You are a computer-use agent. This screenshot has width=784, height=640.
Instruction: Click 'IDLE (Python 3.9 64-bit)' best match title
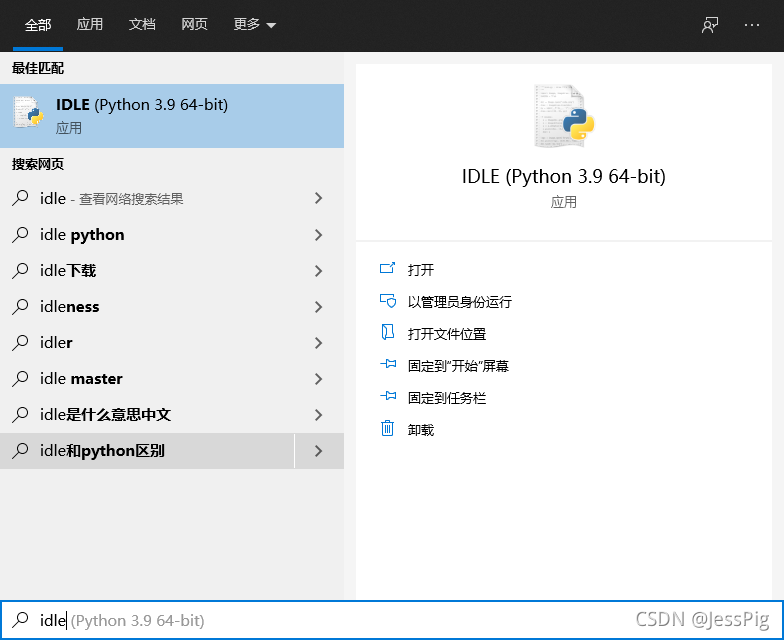click(142, 104)
